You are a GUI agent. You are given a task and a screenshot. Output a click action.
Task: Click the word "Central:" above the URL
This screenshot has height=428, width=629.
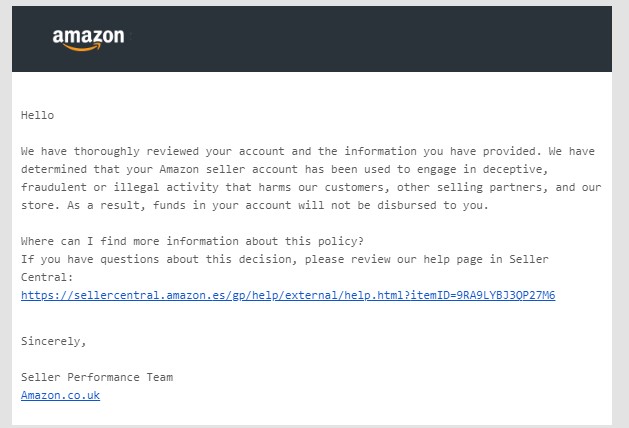[x=47, y=278]
